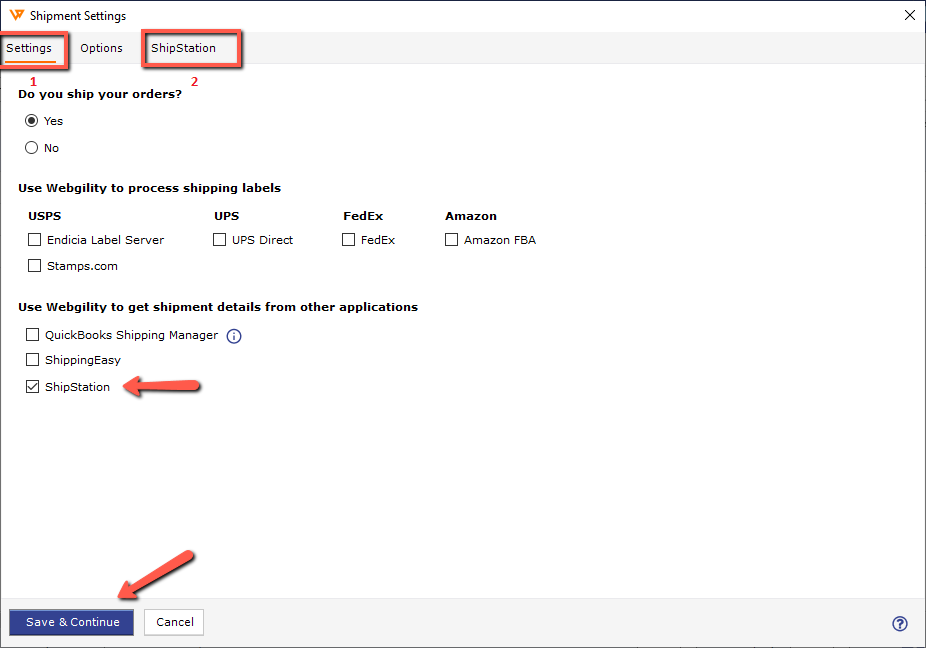This screenshot has height=648, width=926.
Task: Check QuickBooks Shipping Manager
Action: coord(33,335)
